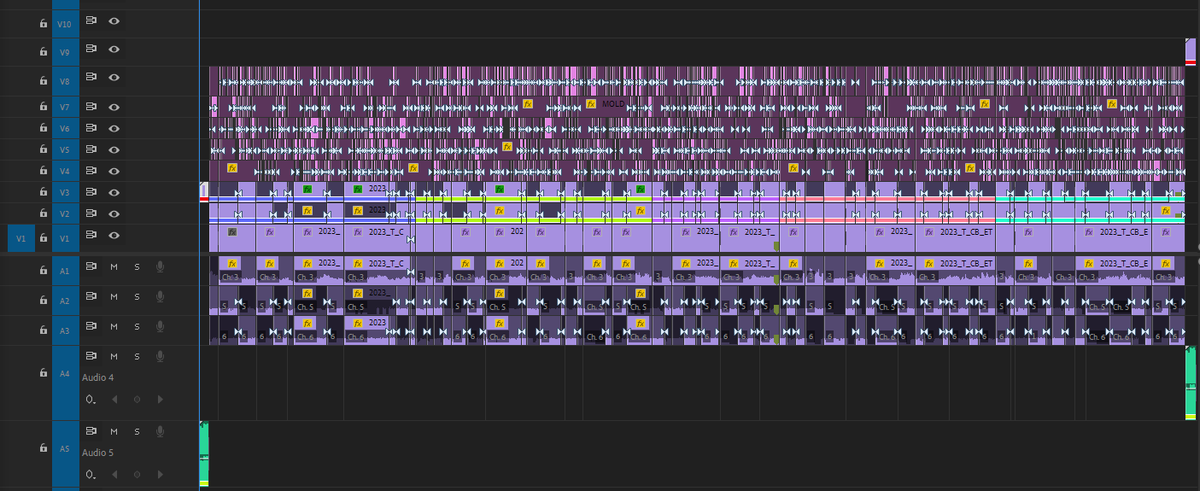Toggle sync lock for A1
The width and height of the screenshot is (1200, 491).
click(x=91, y=267)
